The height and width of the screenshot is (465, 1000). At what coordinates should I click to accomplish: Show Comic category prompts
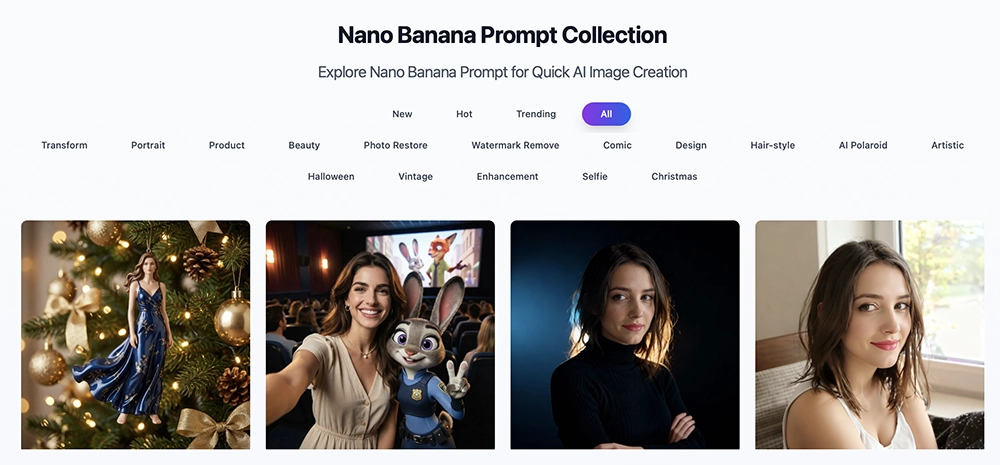617,145
